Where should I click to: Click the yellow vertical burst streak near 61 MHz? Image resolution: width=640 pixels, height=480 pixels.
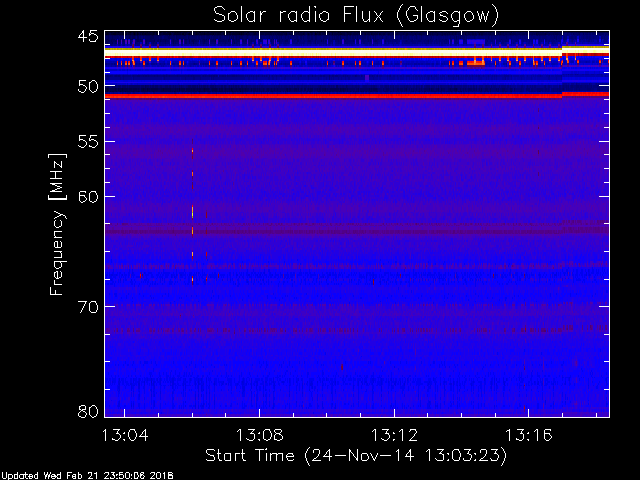point(192,212)
